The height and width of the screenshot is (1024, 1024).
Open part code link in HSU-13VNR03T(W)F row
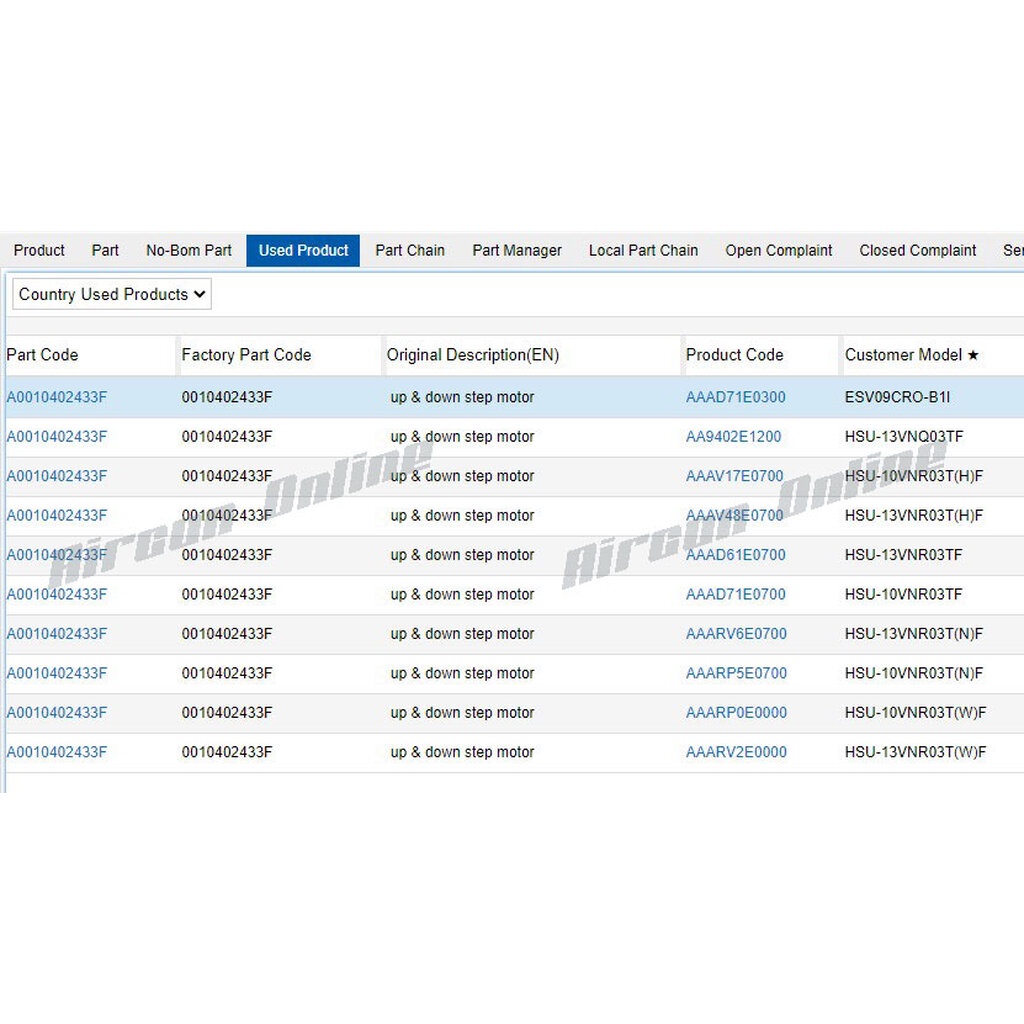pyautogui.click(x=57, y=752)
